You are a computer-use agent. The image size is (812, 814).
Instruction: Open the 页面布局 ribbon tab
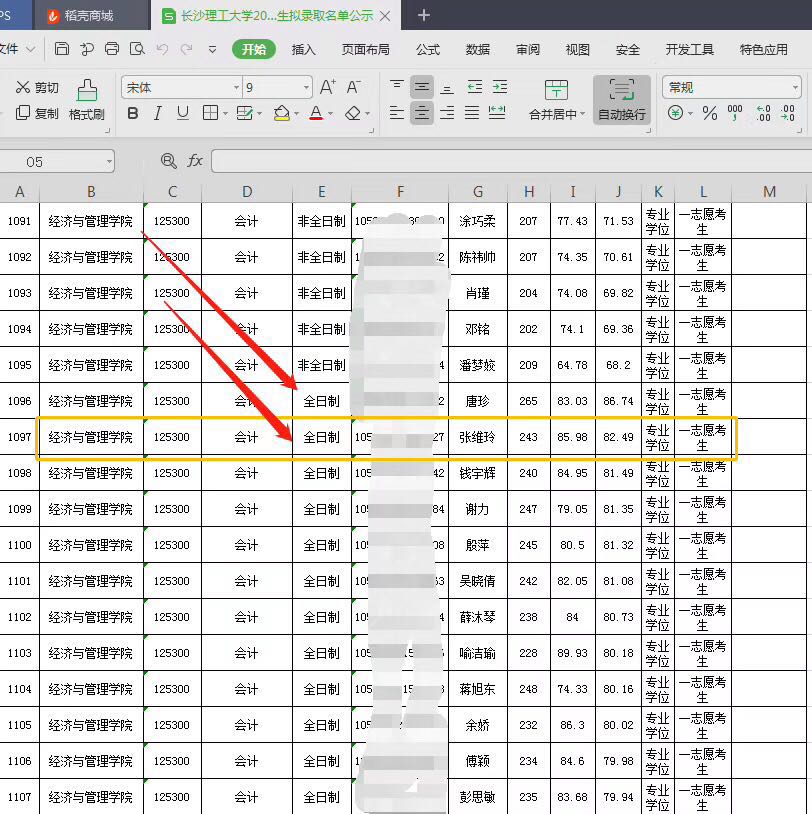[x=366, y=49]
